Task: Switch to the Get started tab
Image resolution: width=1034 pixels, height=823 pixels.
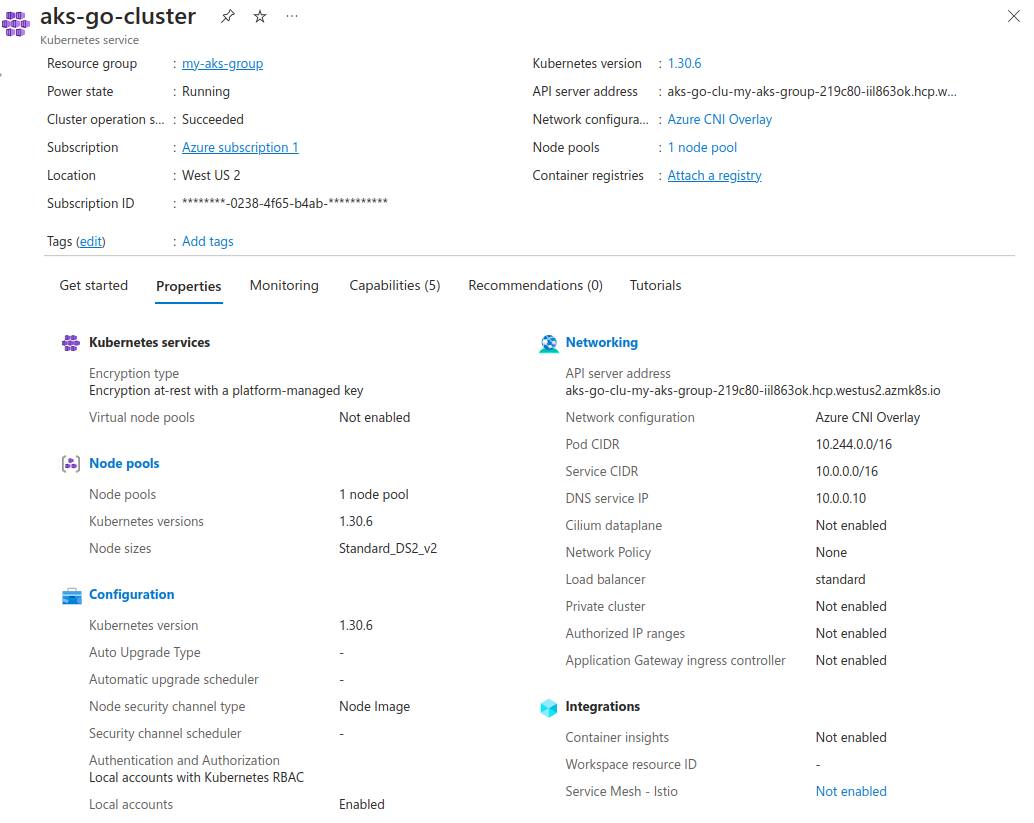Action: coord(93,285)
